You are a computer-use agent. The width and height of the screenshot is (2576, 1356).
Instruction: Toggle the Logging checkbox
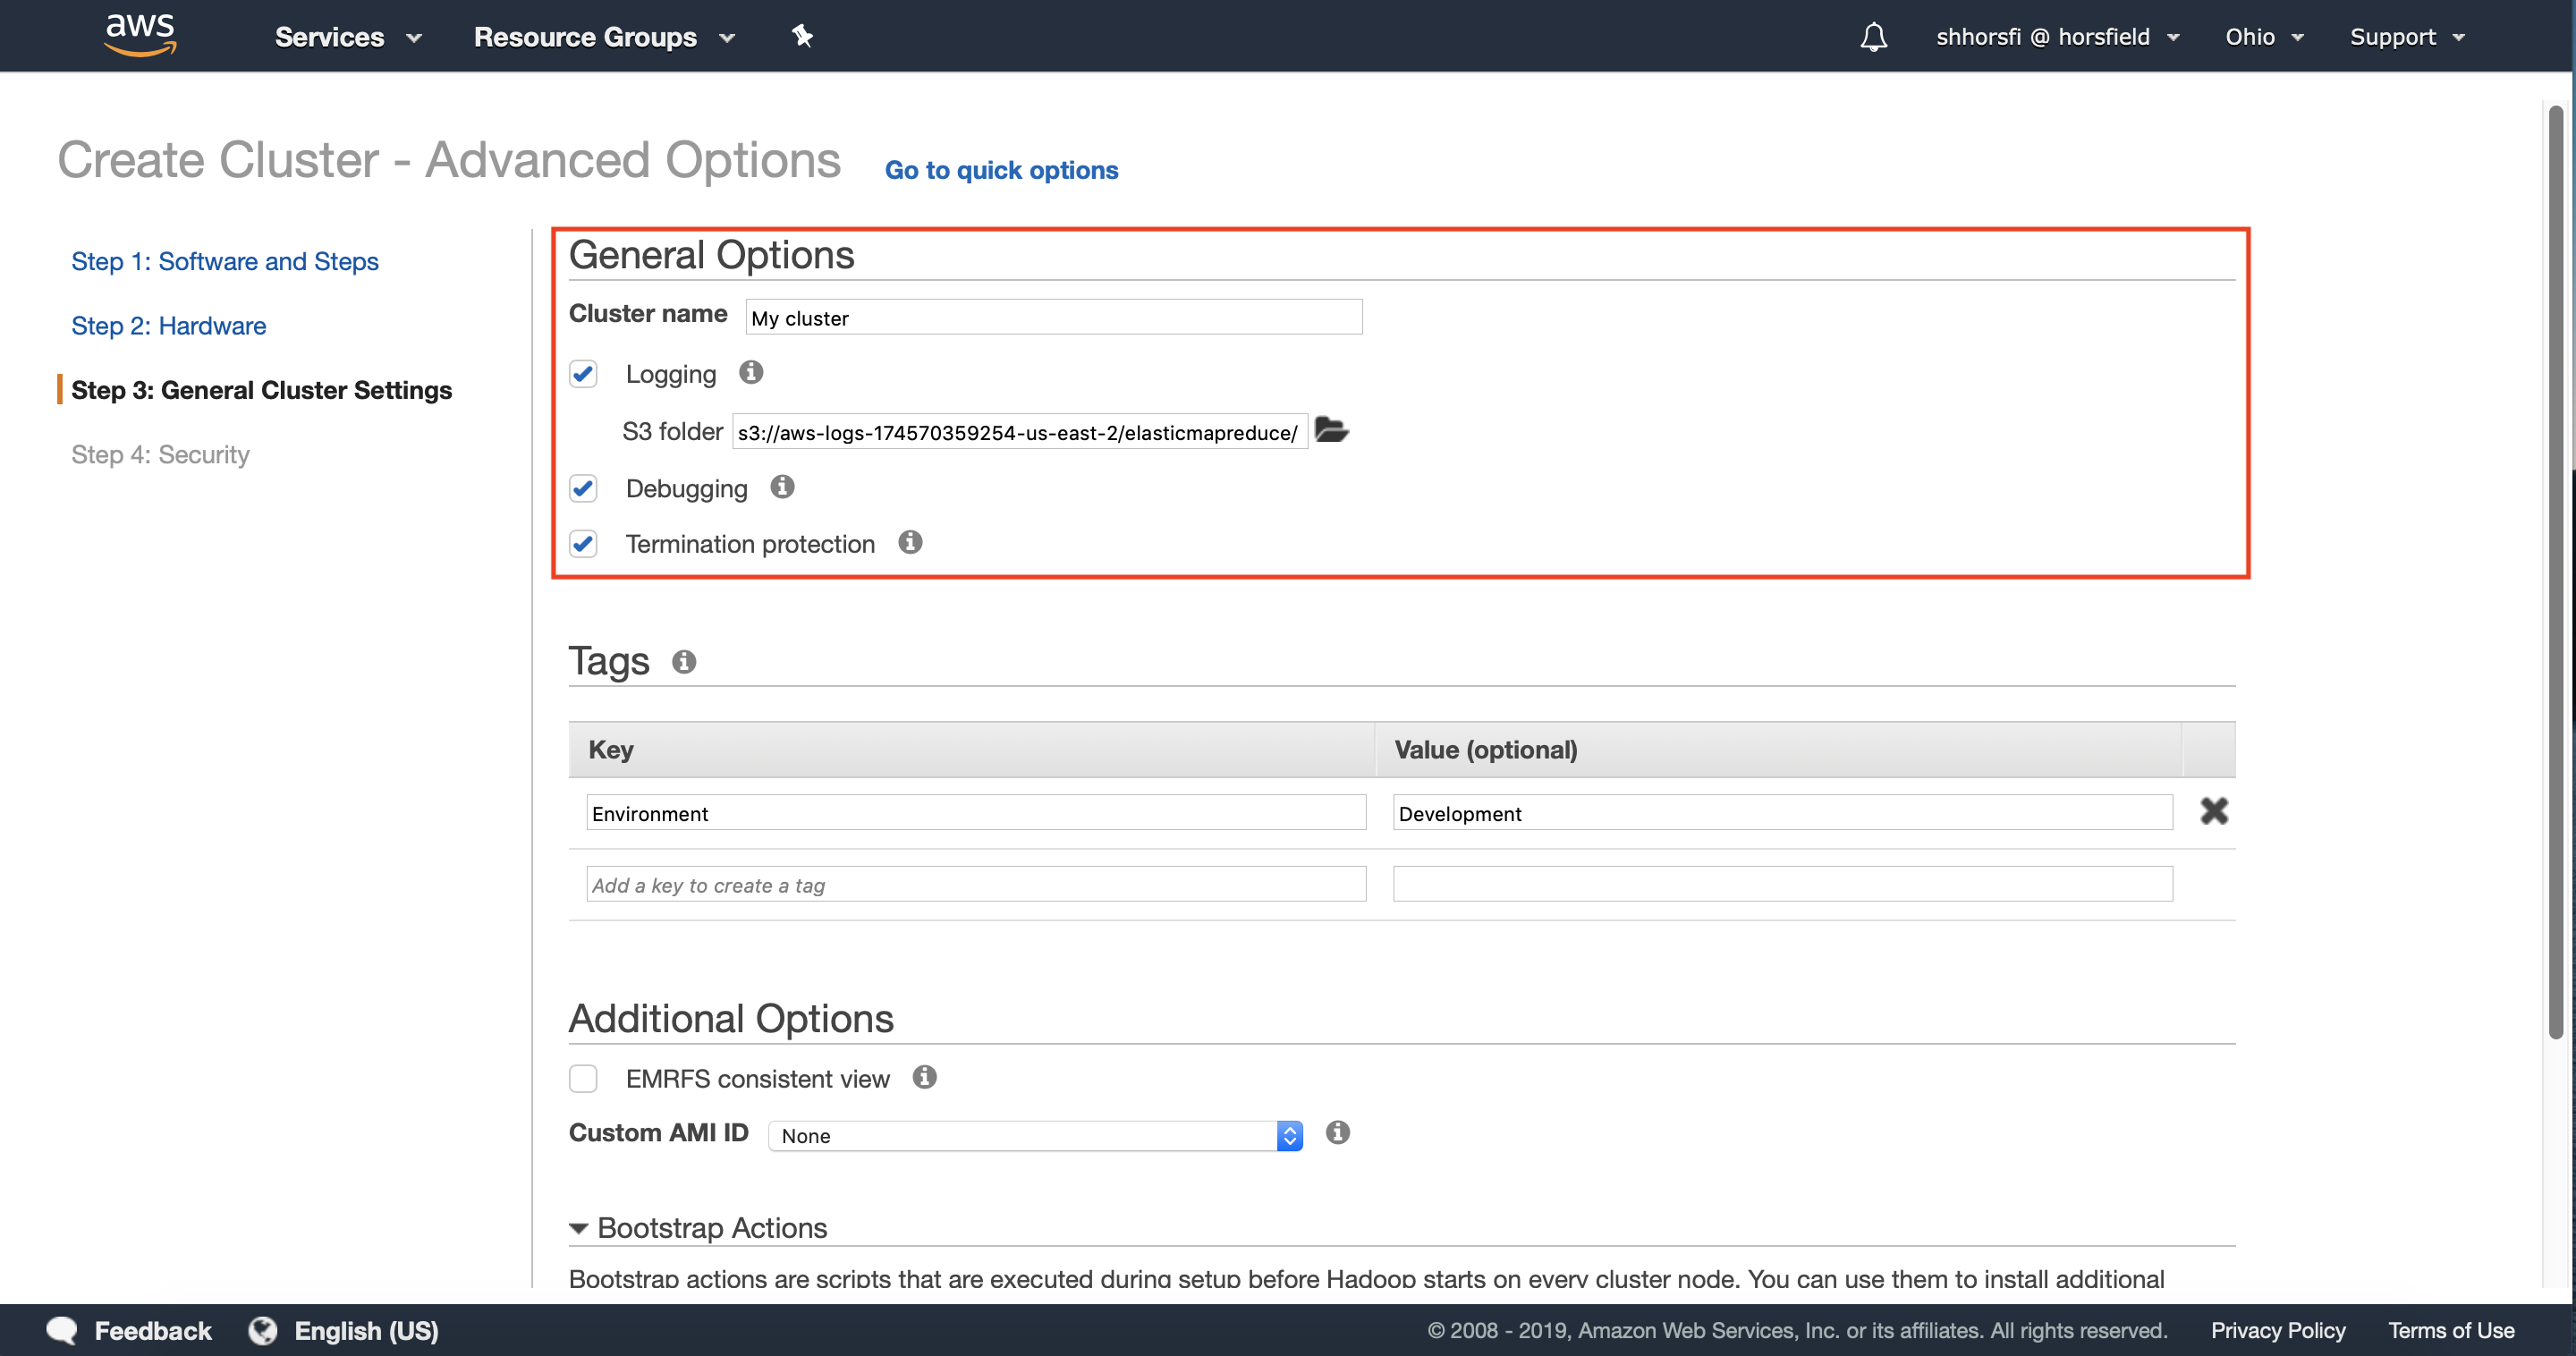tap(584, 373)
